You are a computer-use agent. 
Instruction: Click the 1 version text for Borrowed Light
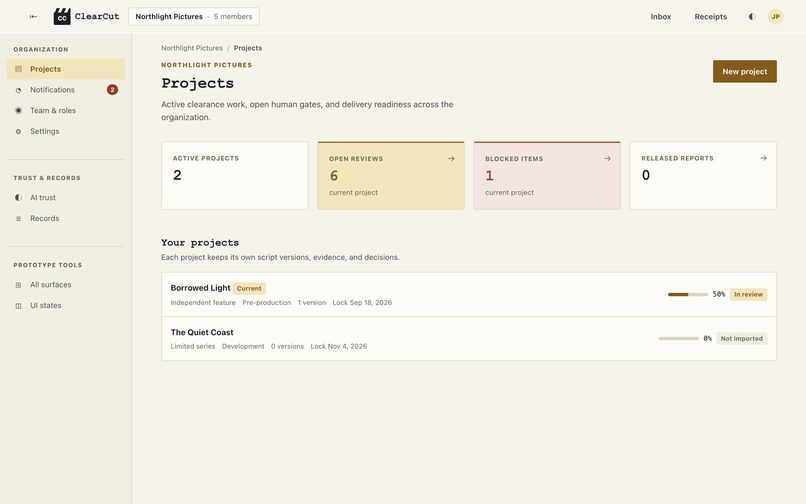point(312,302)
